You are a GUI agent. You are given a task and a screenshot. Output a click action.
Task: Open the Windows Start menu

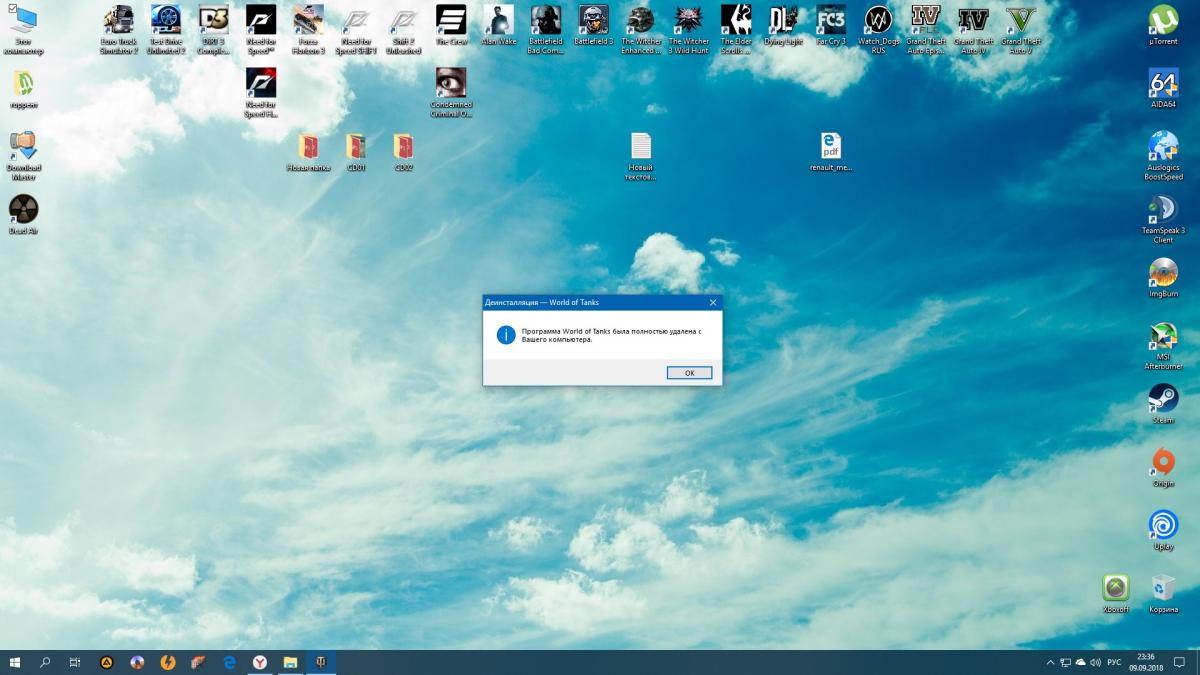(16, 662)
